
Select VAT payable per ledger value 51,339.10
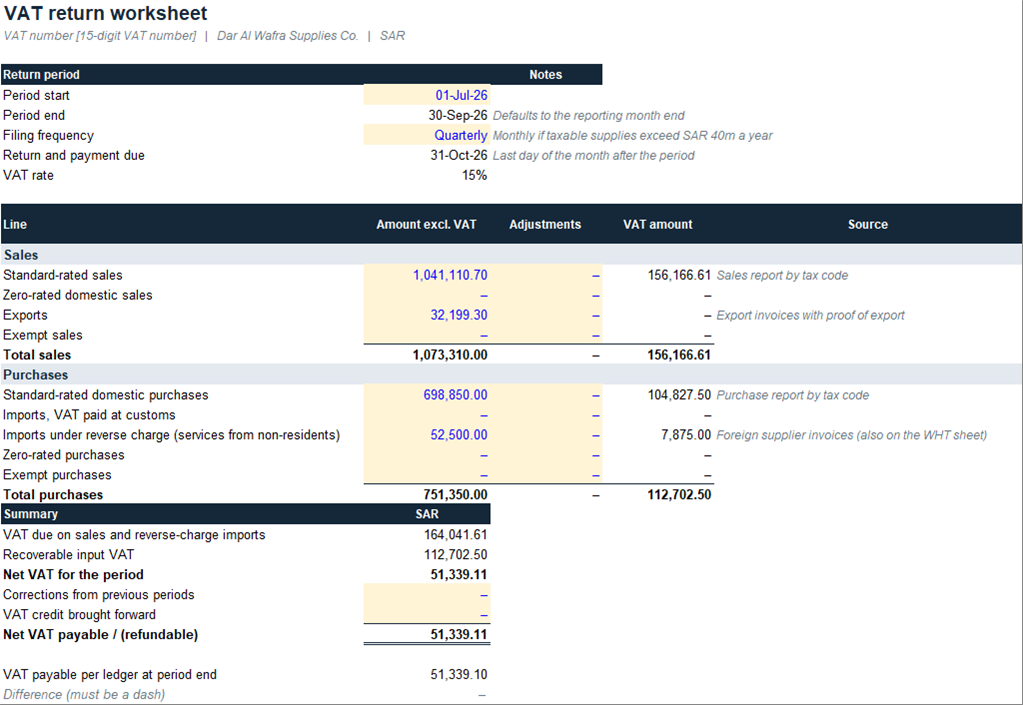pyautogui.click(x=459, y=675)
